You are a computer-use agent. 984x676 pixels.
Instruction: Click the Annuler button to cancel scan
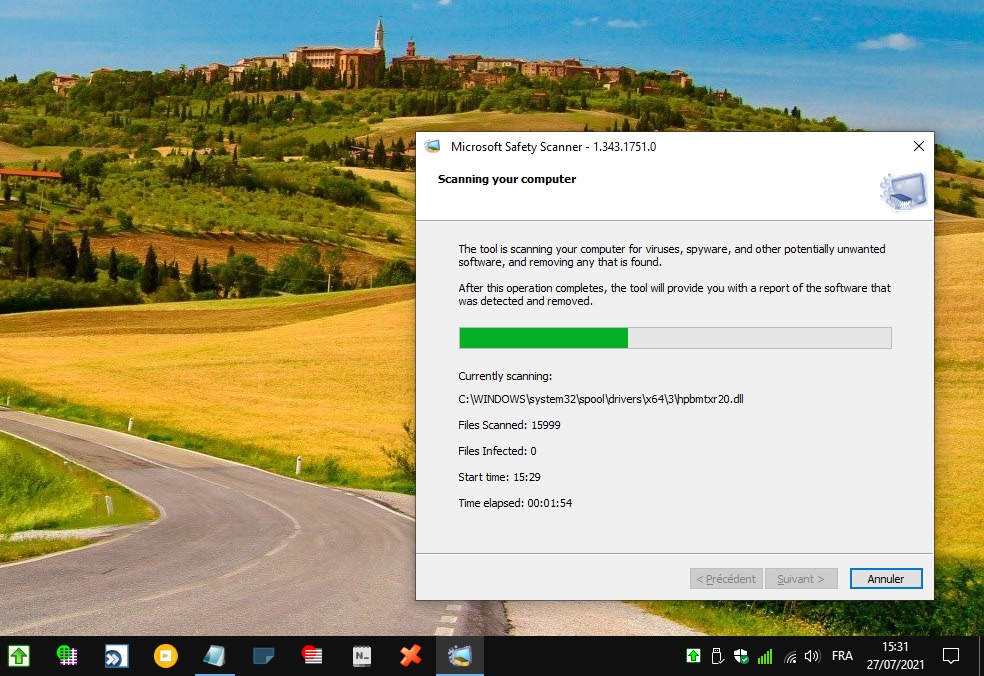tap(885, 579)
